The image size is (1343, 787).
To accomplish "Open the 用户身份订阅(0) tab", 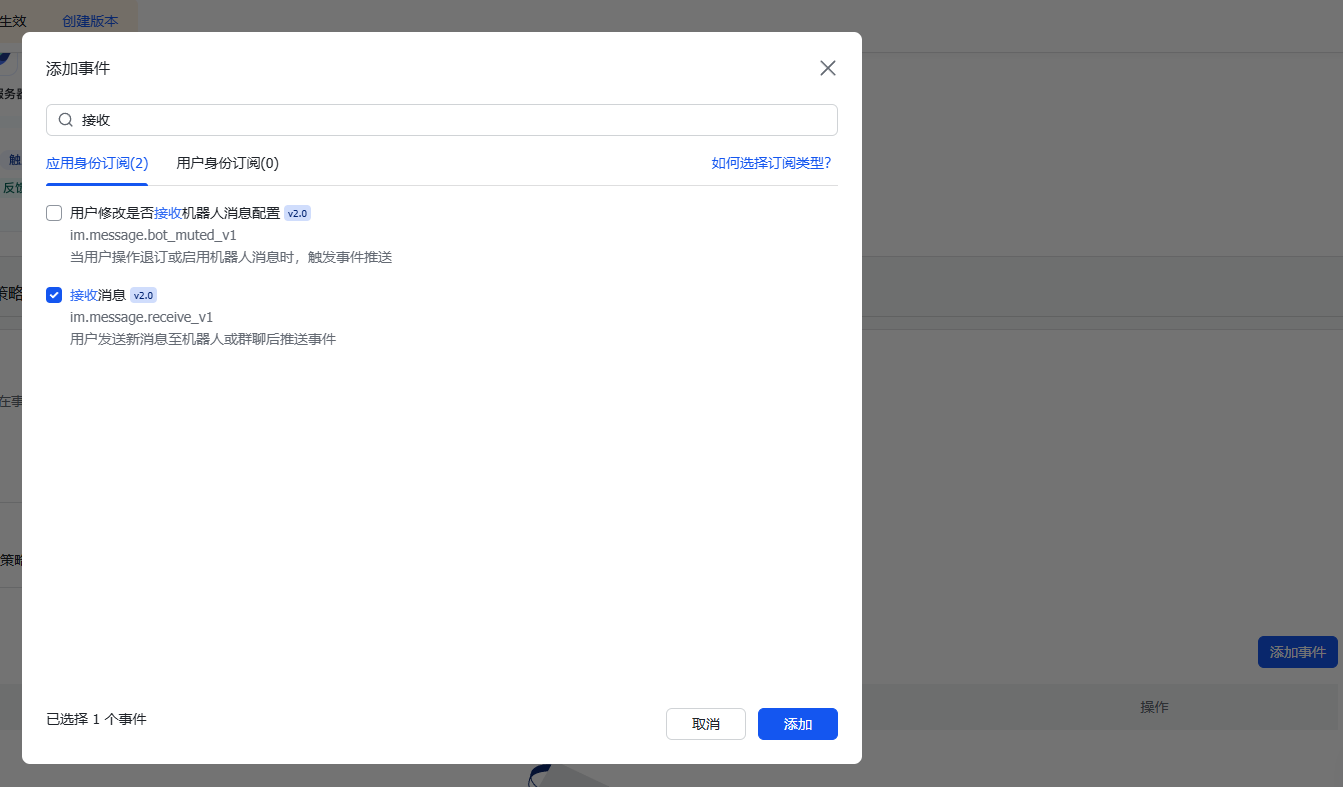I will [227, 163].
